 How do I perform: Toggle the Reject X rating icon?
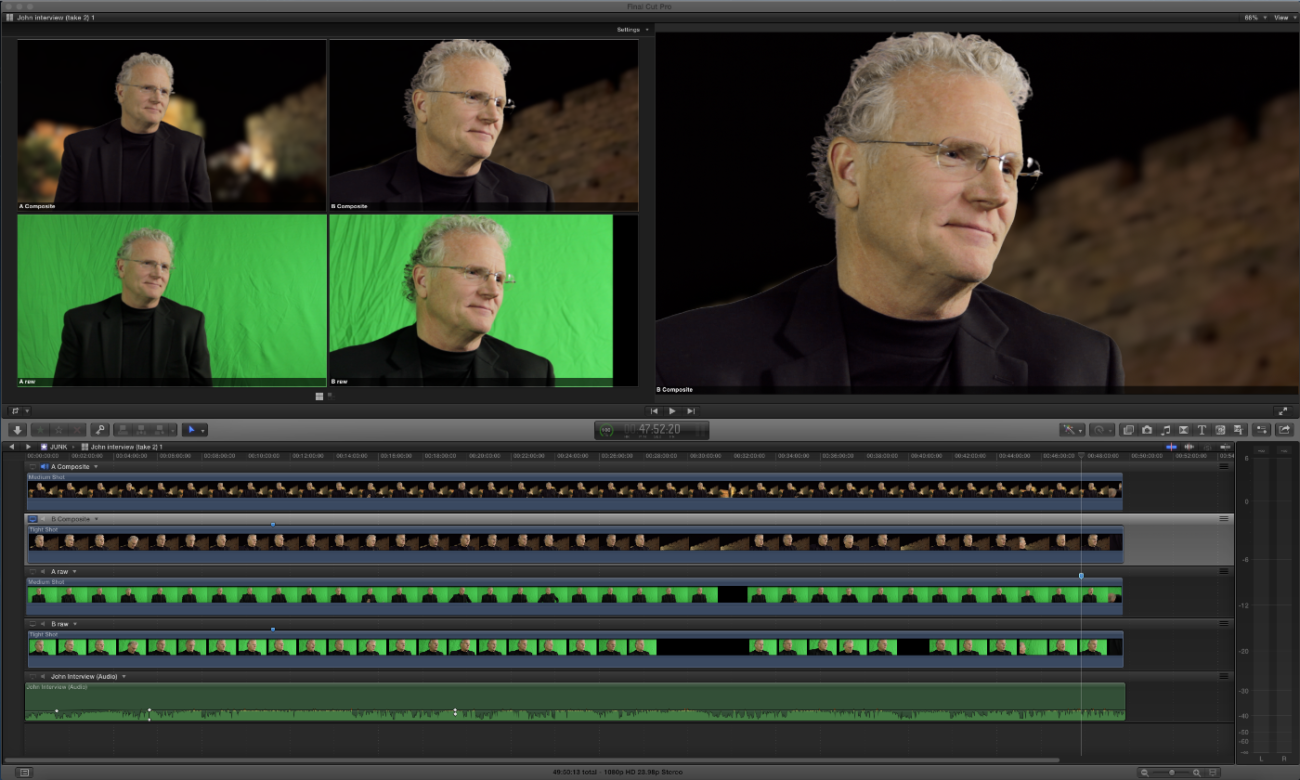click(77, 430)
